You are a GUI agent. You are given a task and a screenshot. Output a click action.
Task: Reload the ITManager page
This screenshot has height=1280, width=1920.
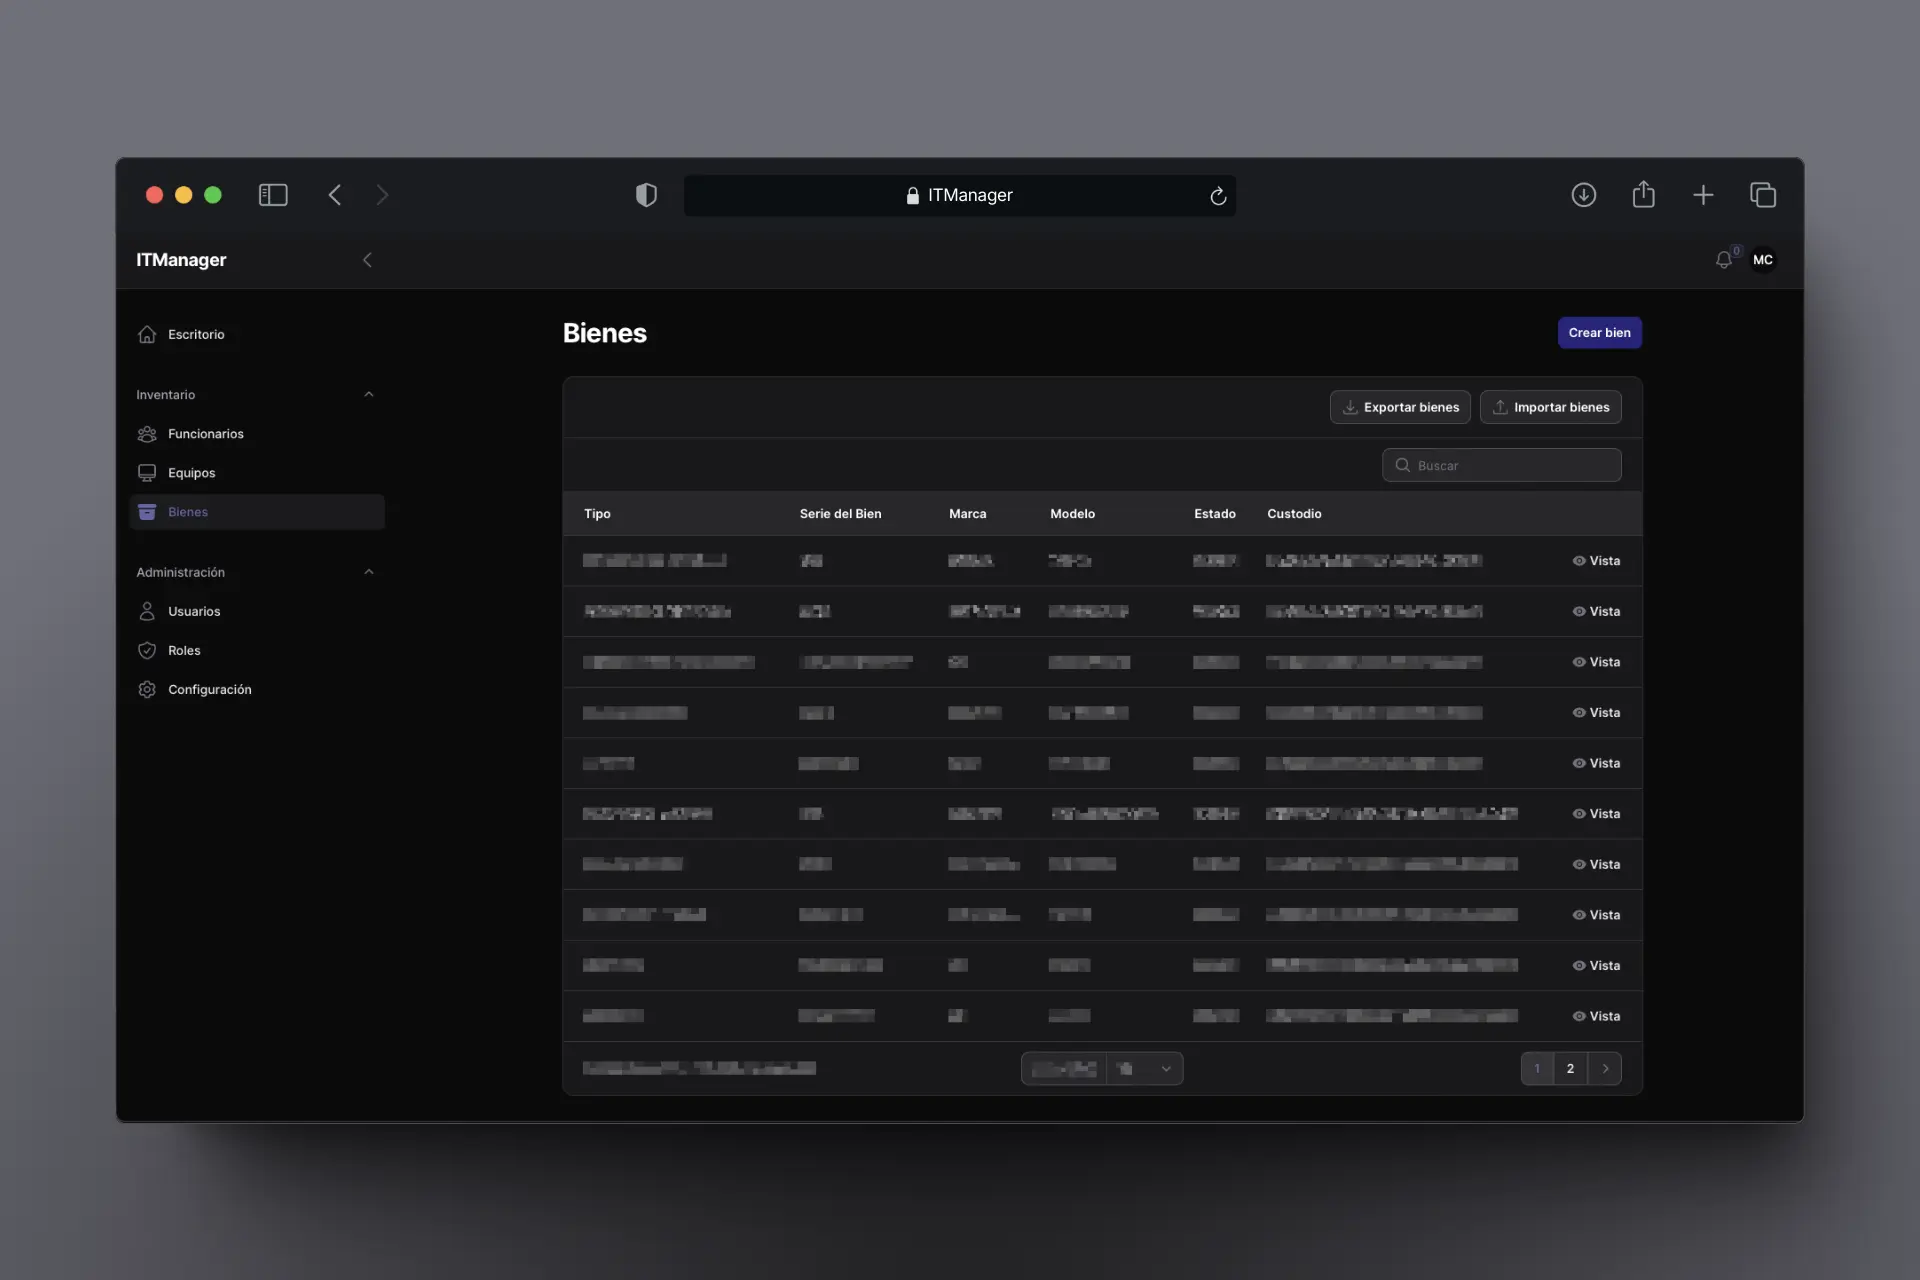click(x=1217, y=196)
